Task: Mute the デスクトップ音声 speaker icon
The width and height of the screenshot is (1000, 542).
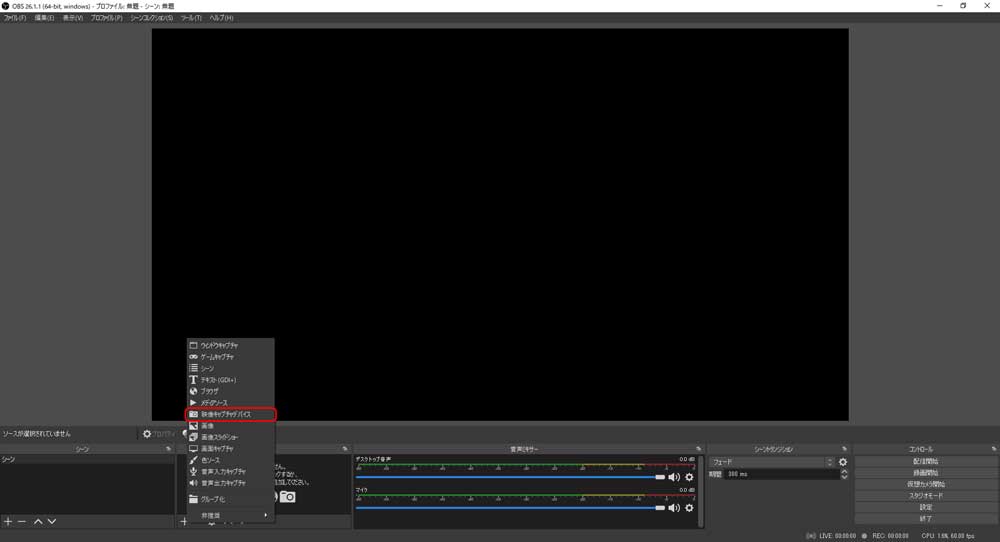Action: 674,477
